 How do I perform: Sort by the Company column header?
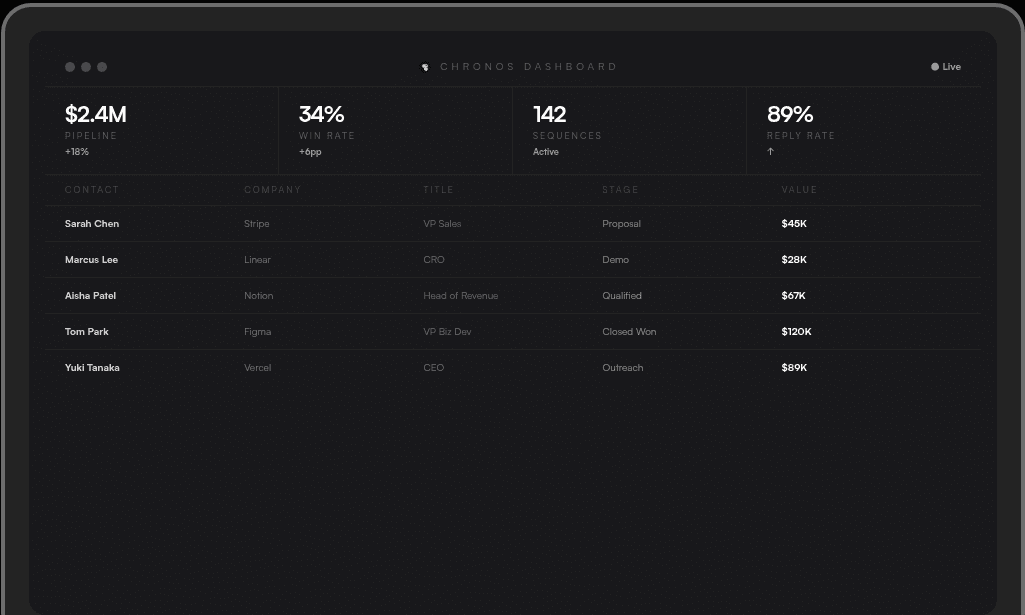(272, 190)
